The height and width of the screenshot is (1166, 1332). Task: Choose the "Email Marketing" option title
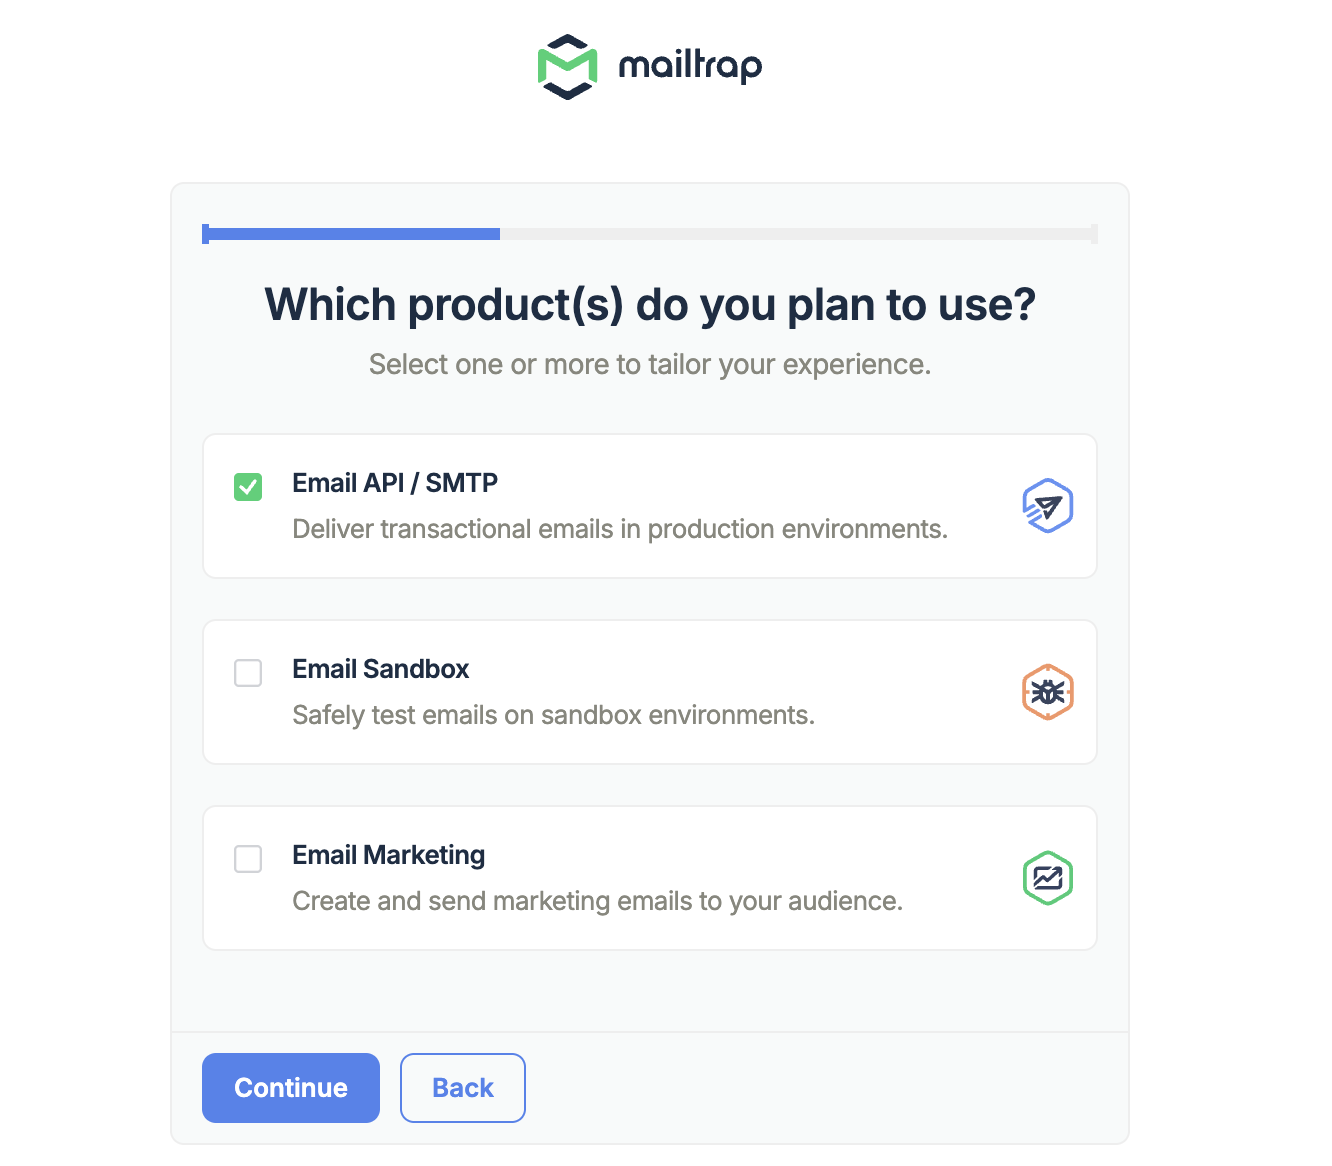point(388,855)
